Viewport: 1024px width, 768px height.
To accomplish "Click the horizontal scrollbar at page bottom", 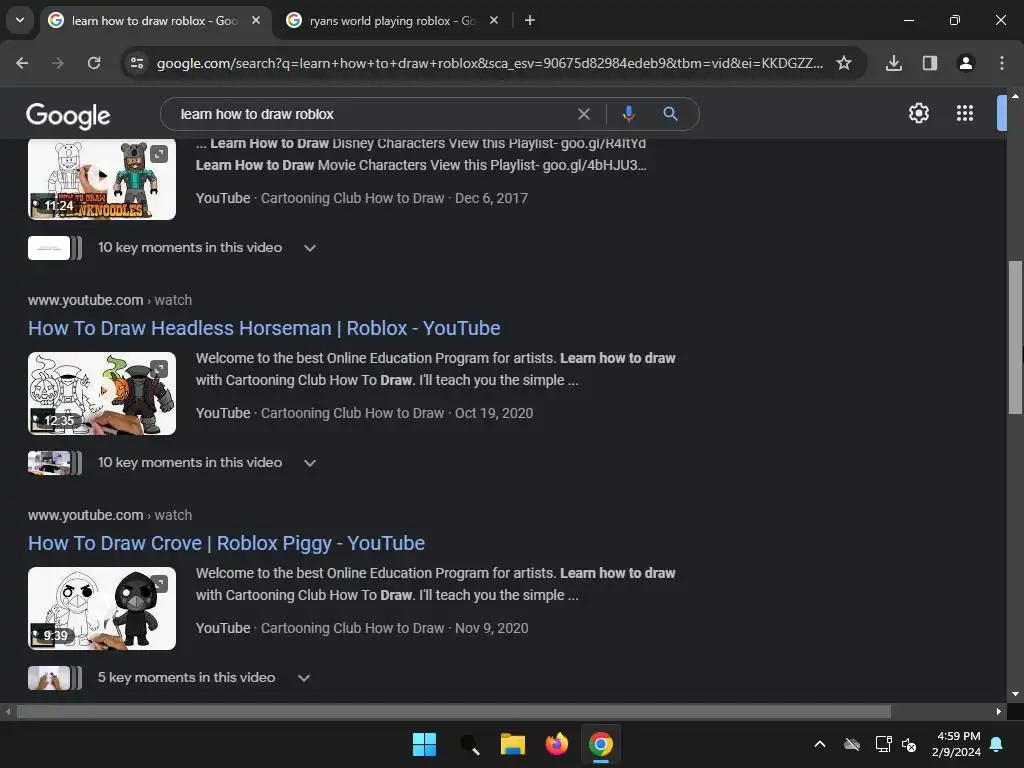I will (454, 711).
